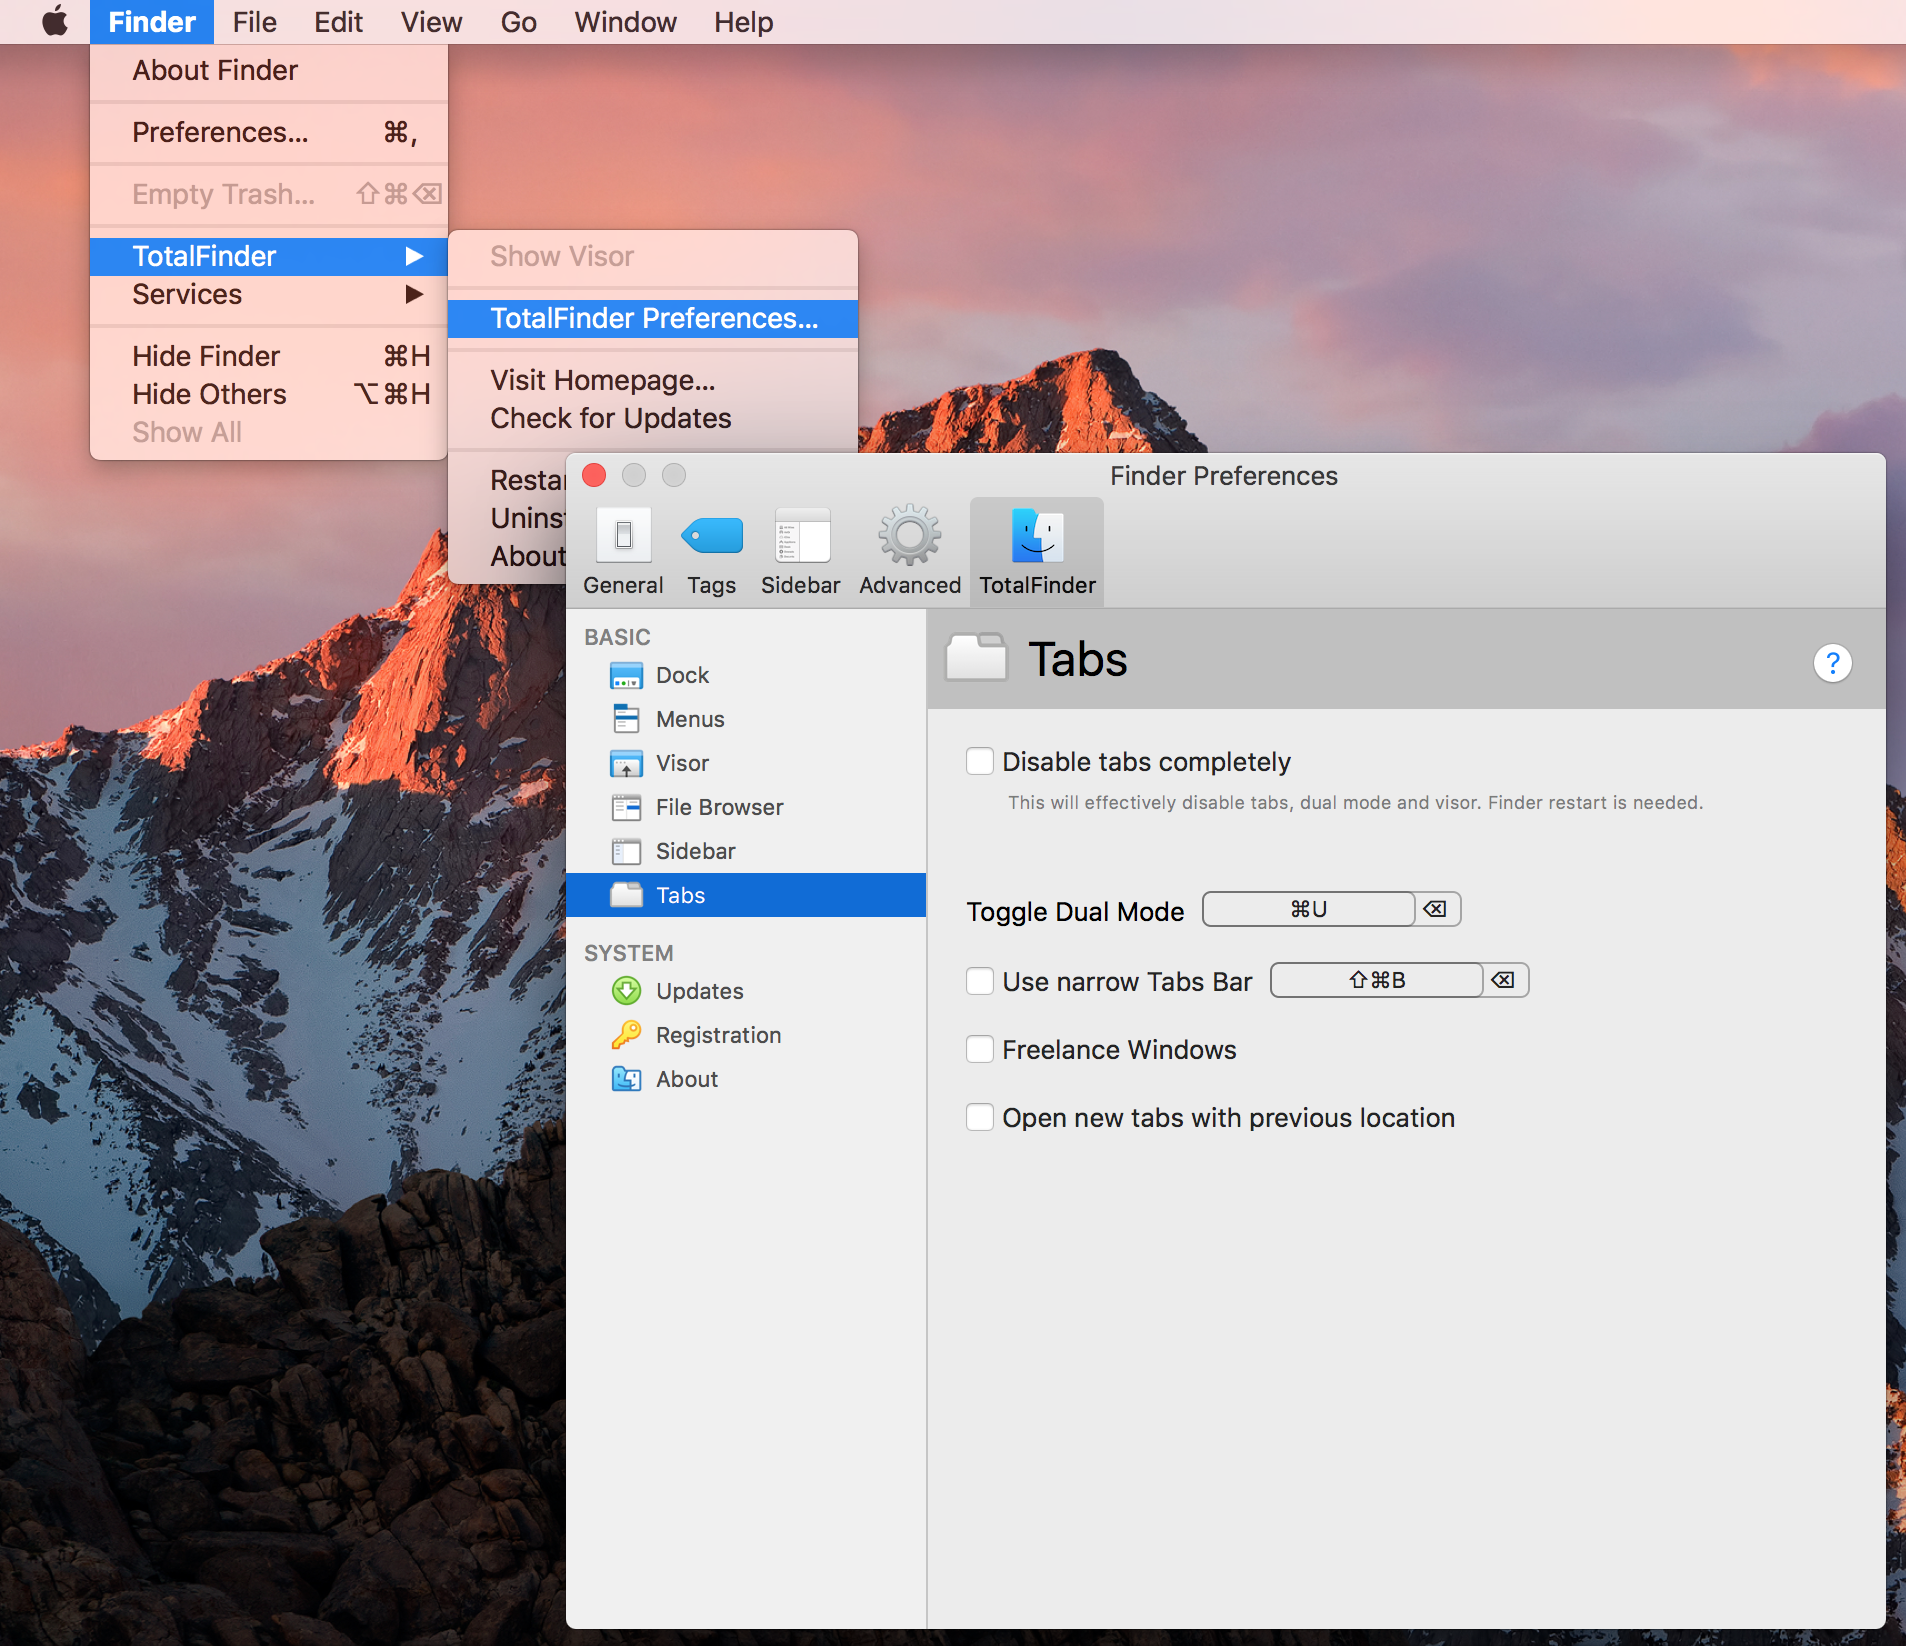Select the Visor sidebar item icon

[x=626, y=764]
